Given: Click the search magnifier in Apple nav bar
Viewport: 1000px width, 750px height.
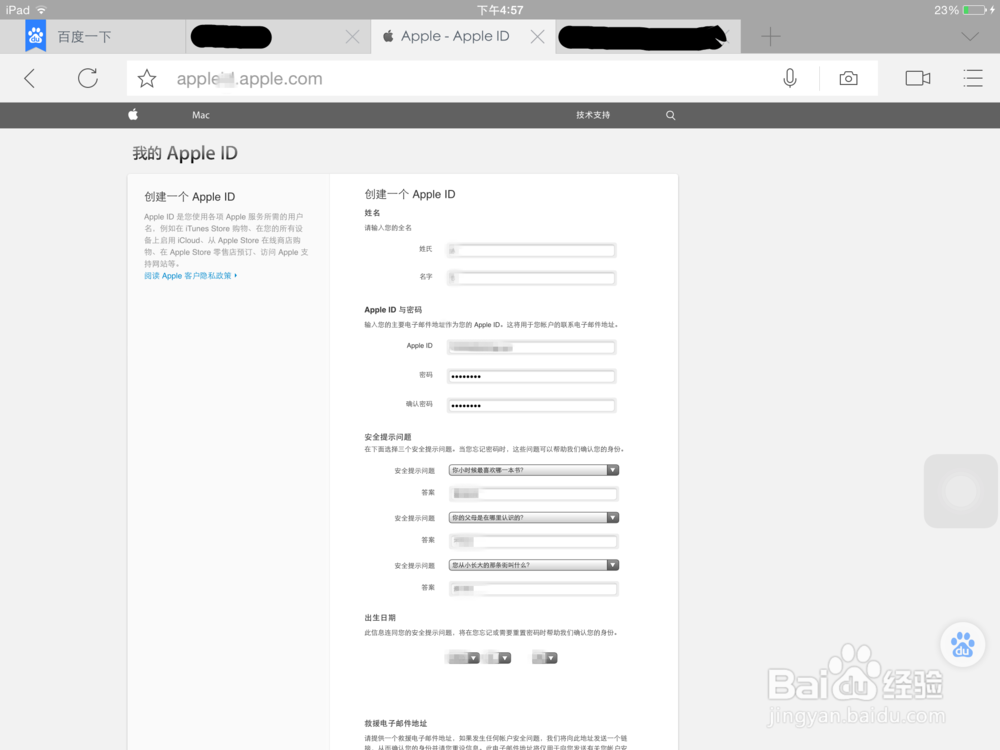Looking at the screenshot, I should (670, 115).
